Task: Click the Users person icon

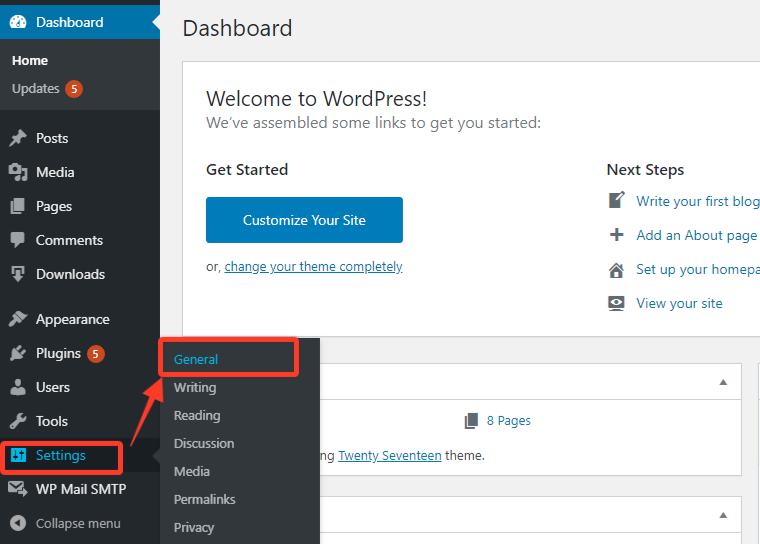Action: [18, 387]
